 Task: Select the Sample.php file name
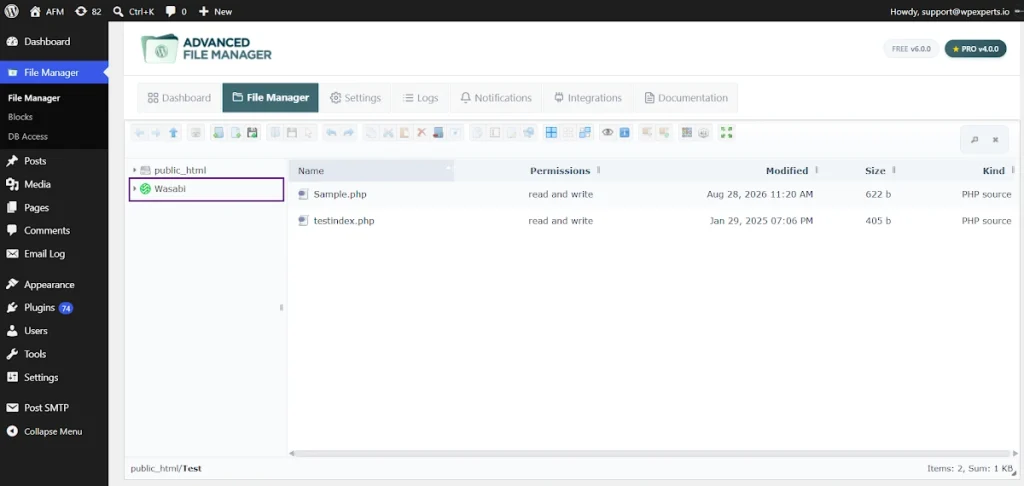coord(340,194)
